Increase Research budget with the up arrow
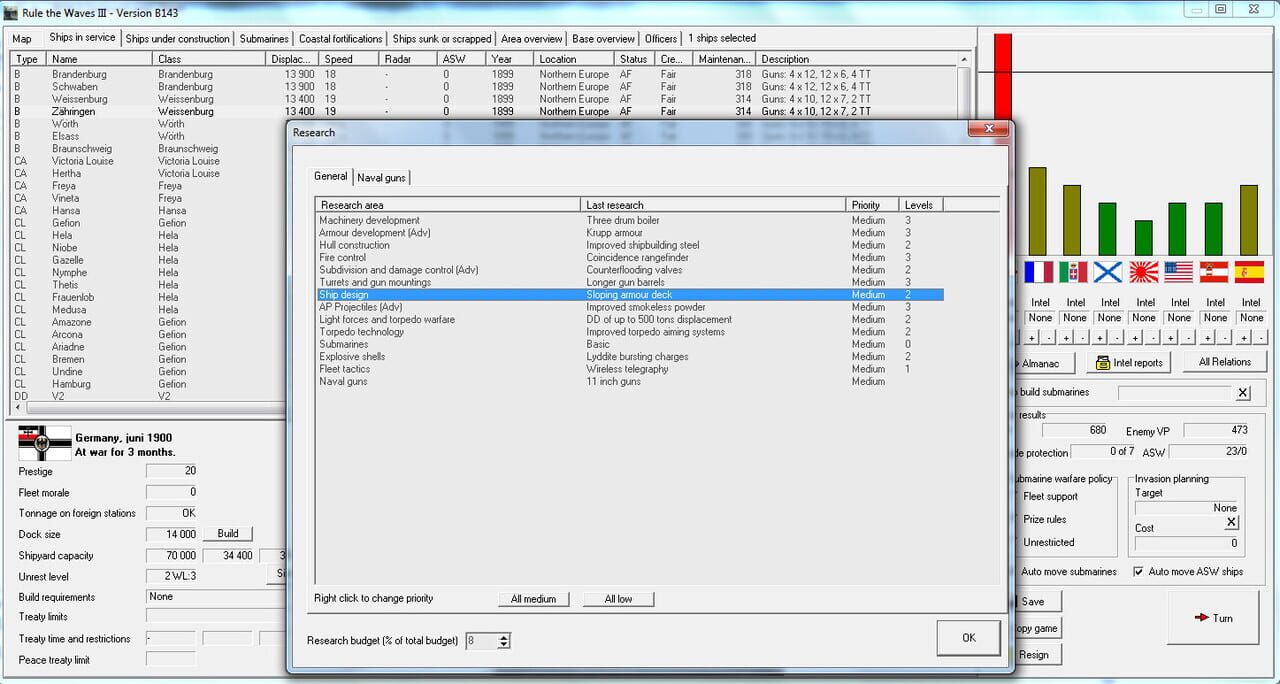The width and height of the screenshot is (1280, 684). [x=503, y=637]
